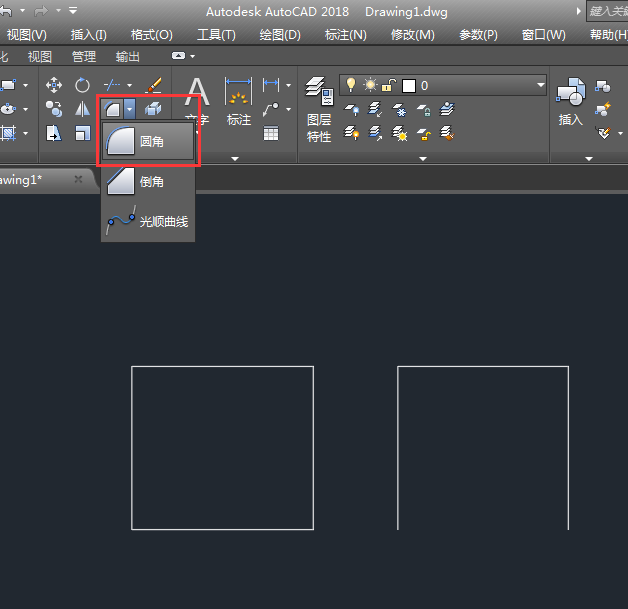Click the Layer Freeze icon

point(399,109)
